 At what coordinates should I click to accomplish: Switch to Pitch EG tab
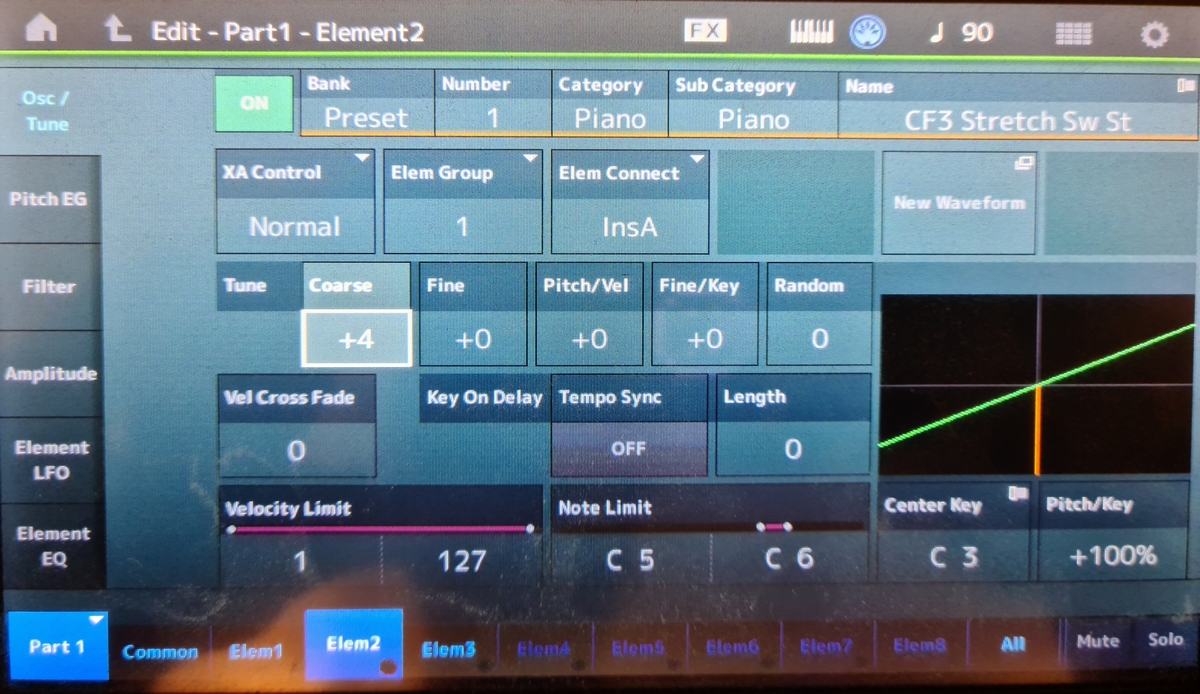48,199
